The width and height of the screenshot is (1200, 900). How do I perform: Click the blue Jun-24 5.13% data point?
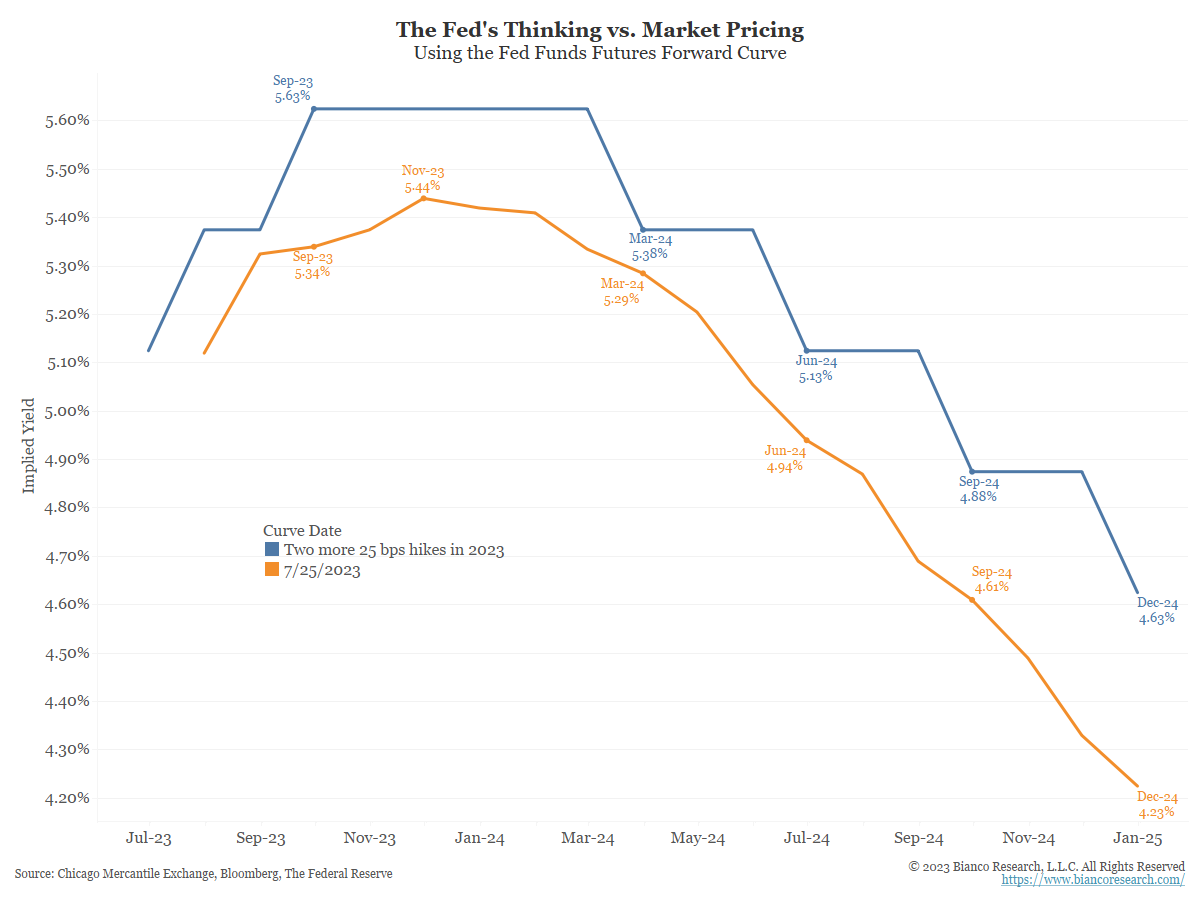(x=807, y=351)
